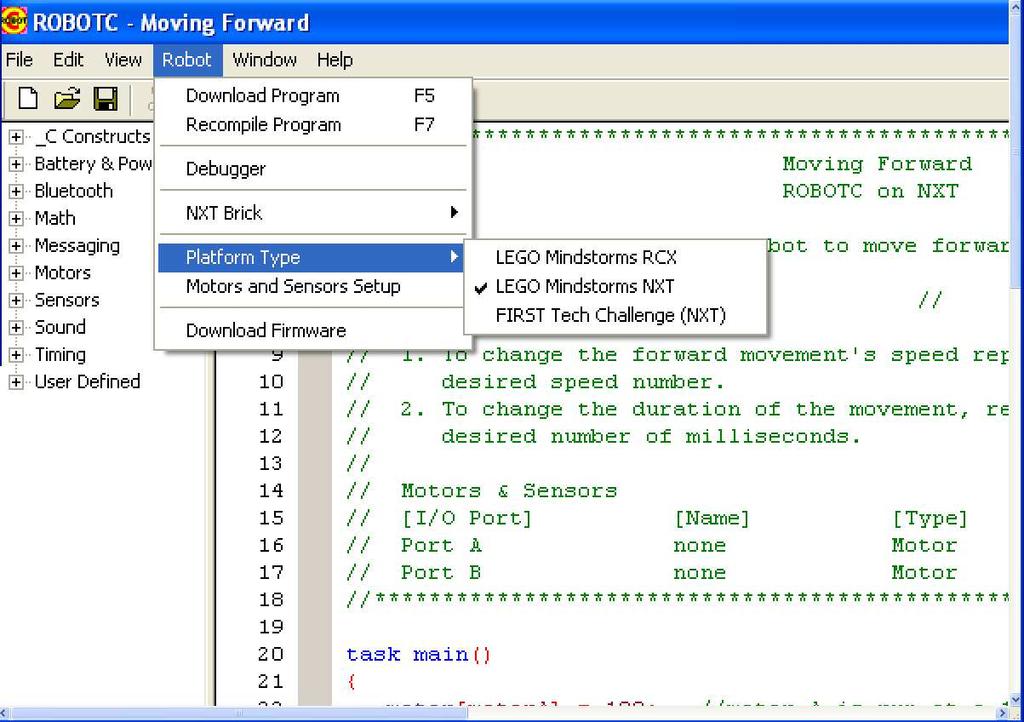Viewport: 1024px width, 722px height.
Task: Expand the Sound tree node
Action: (x=16, y=327)
